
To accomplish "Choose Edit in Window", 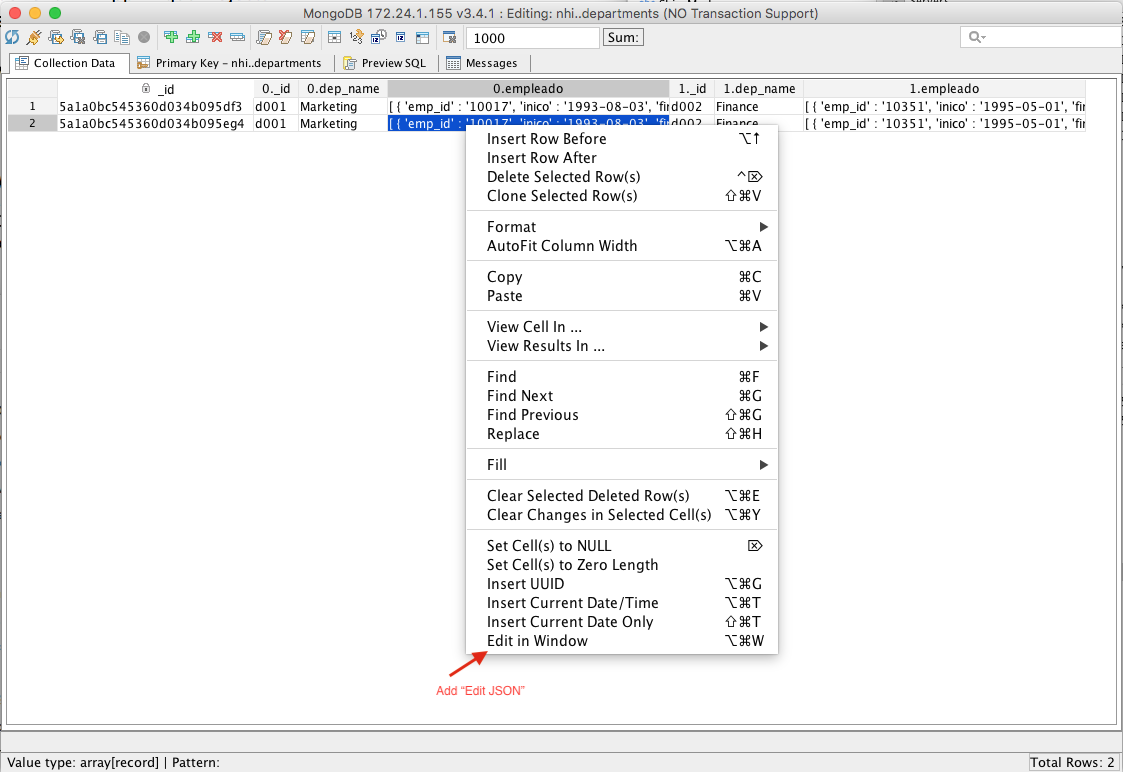I will (x=622, y=642).
